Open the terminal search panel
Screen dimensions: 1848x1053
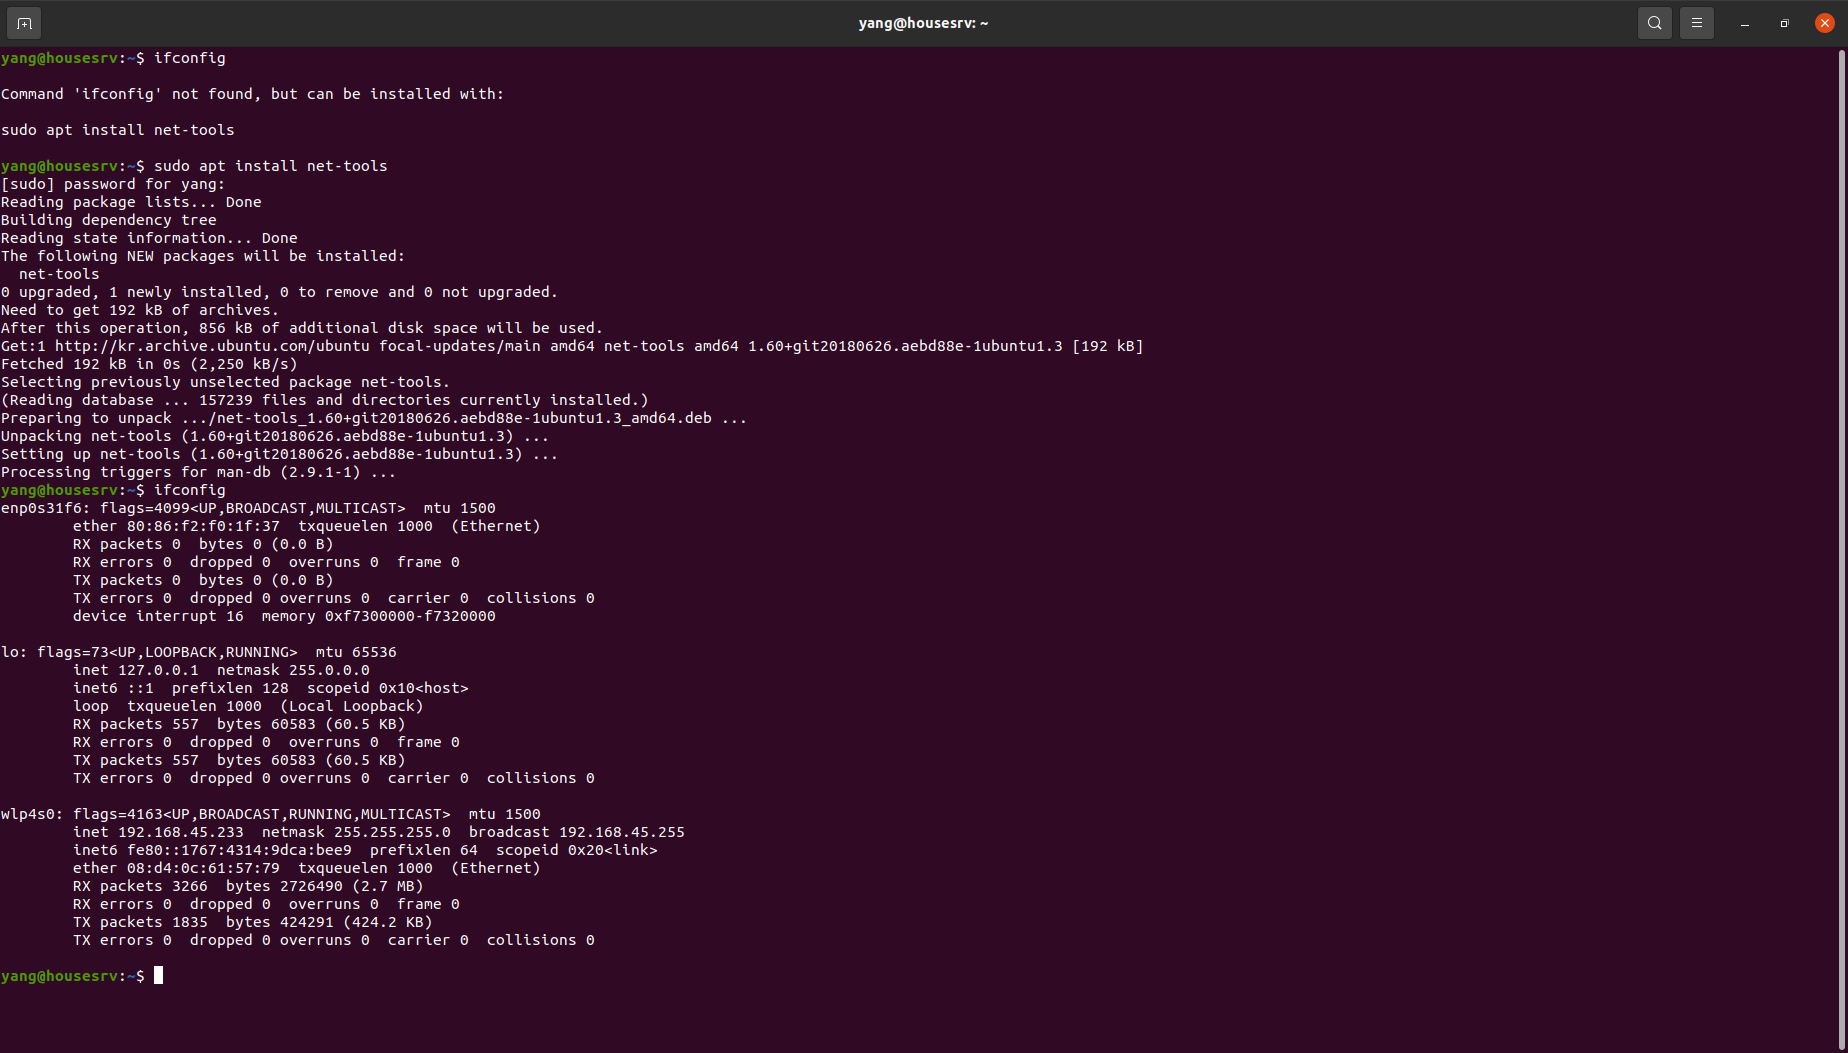(1654, 22)
